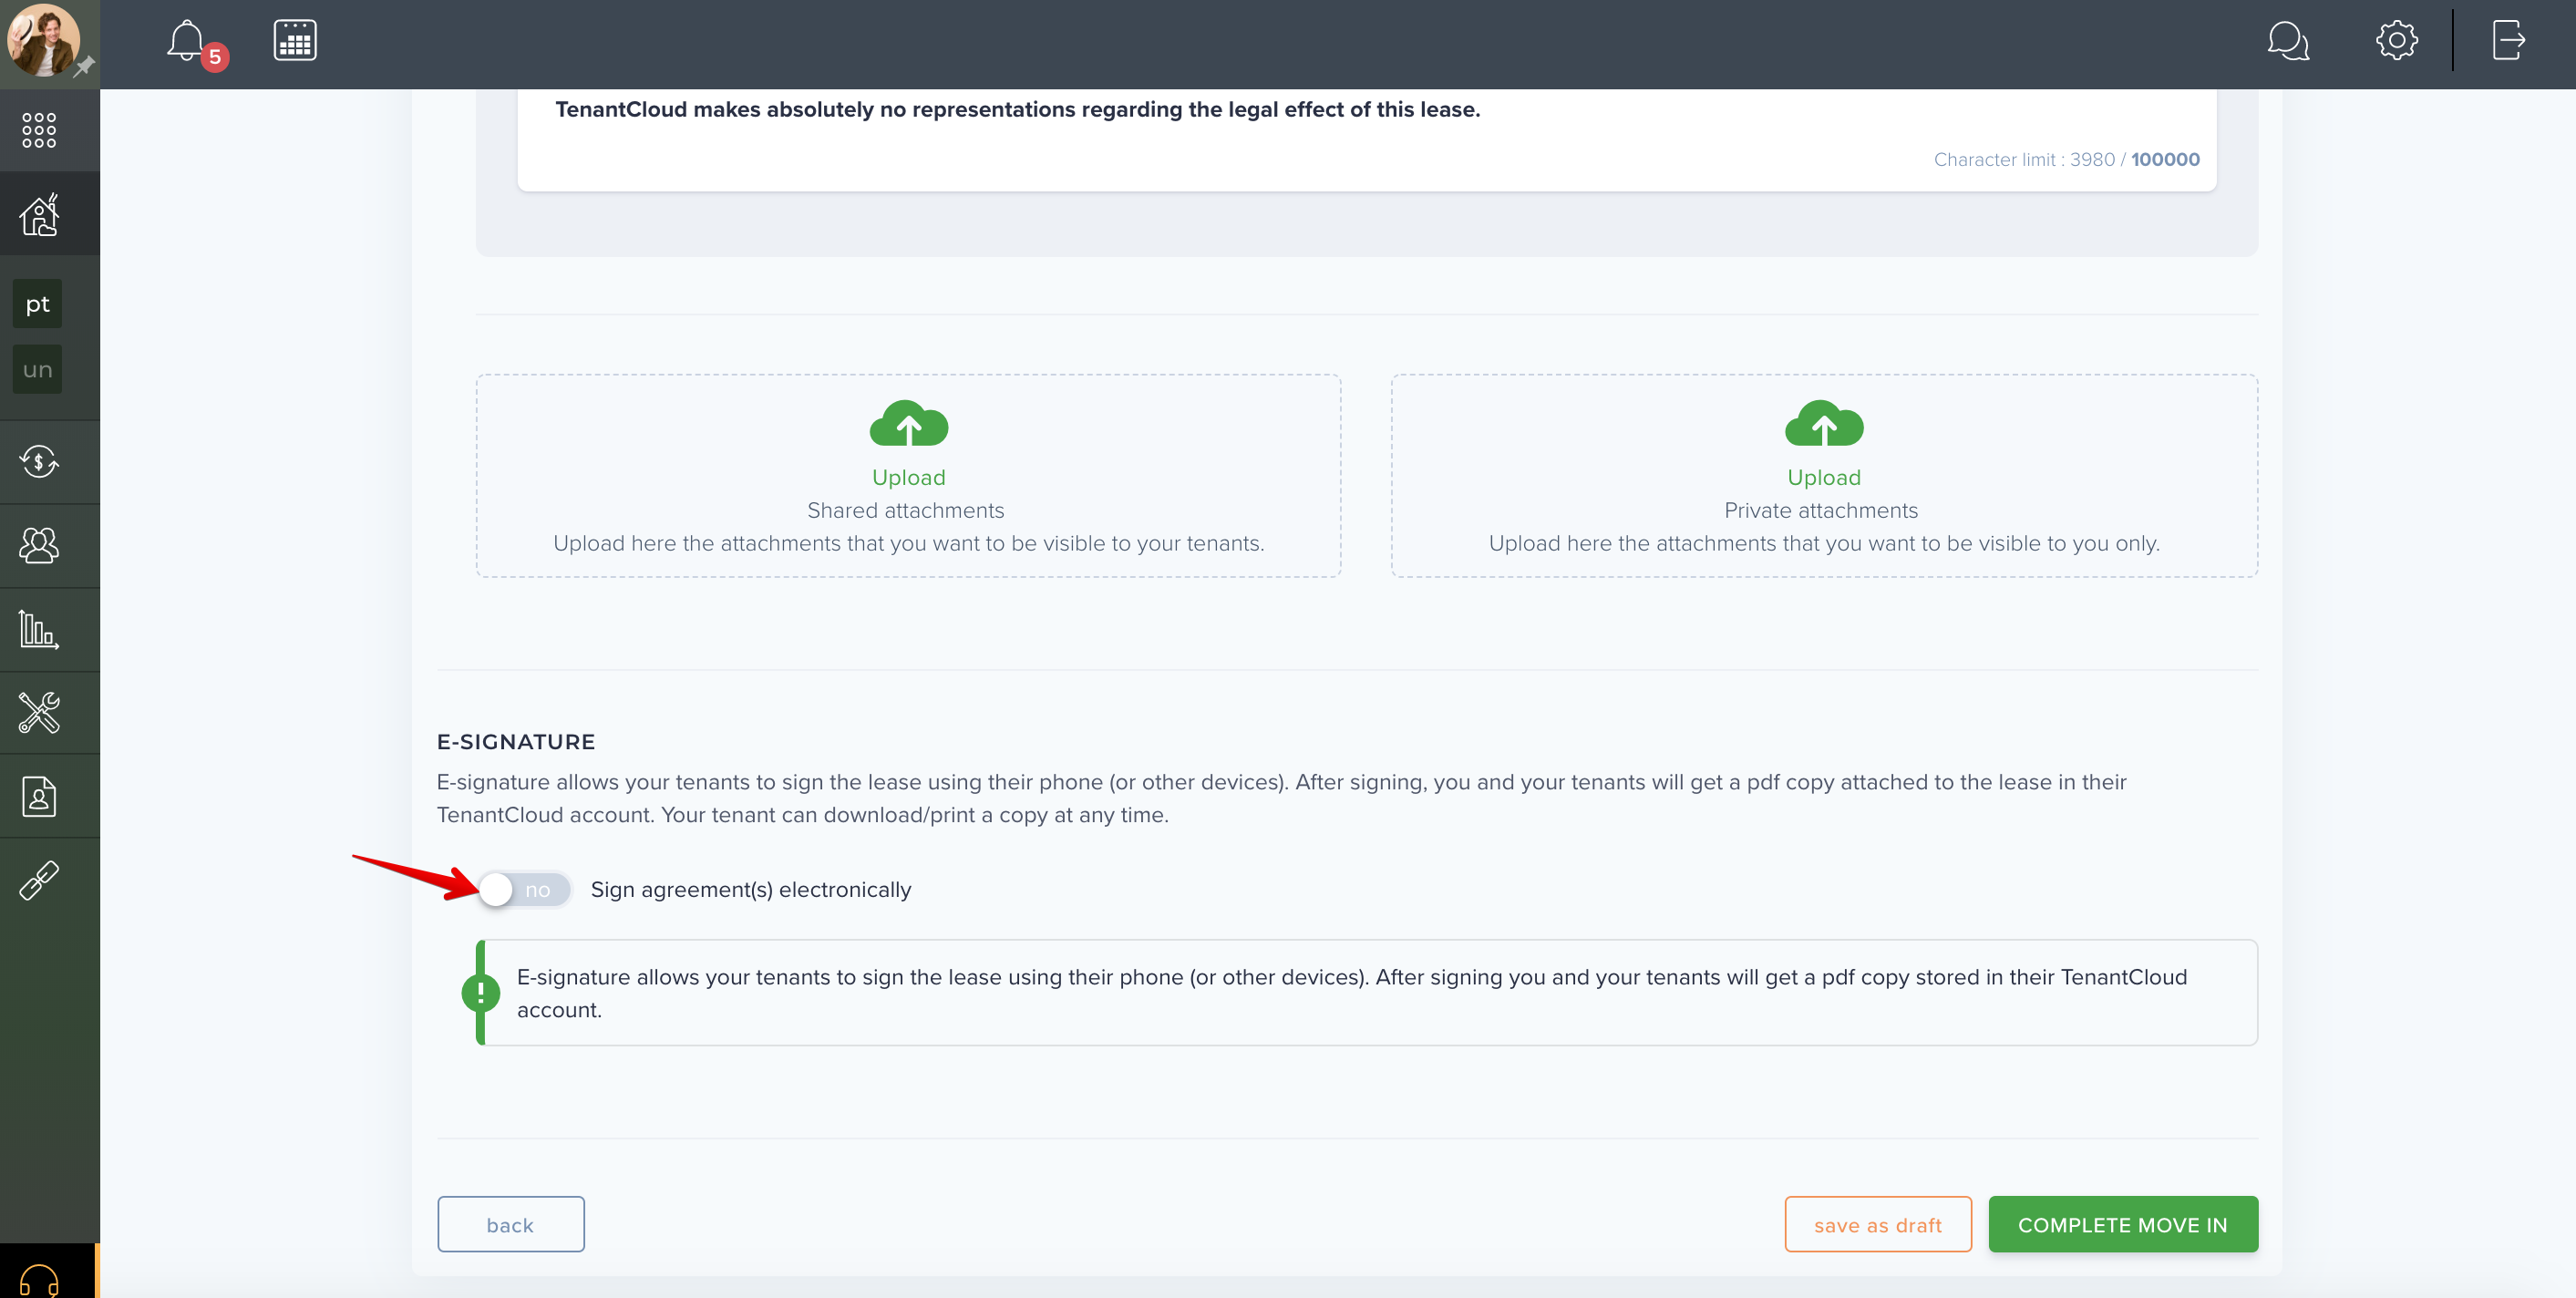The image size is (2576, 1298).
Task: Open the notifications bell
Action: click(x=186, y=41)
